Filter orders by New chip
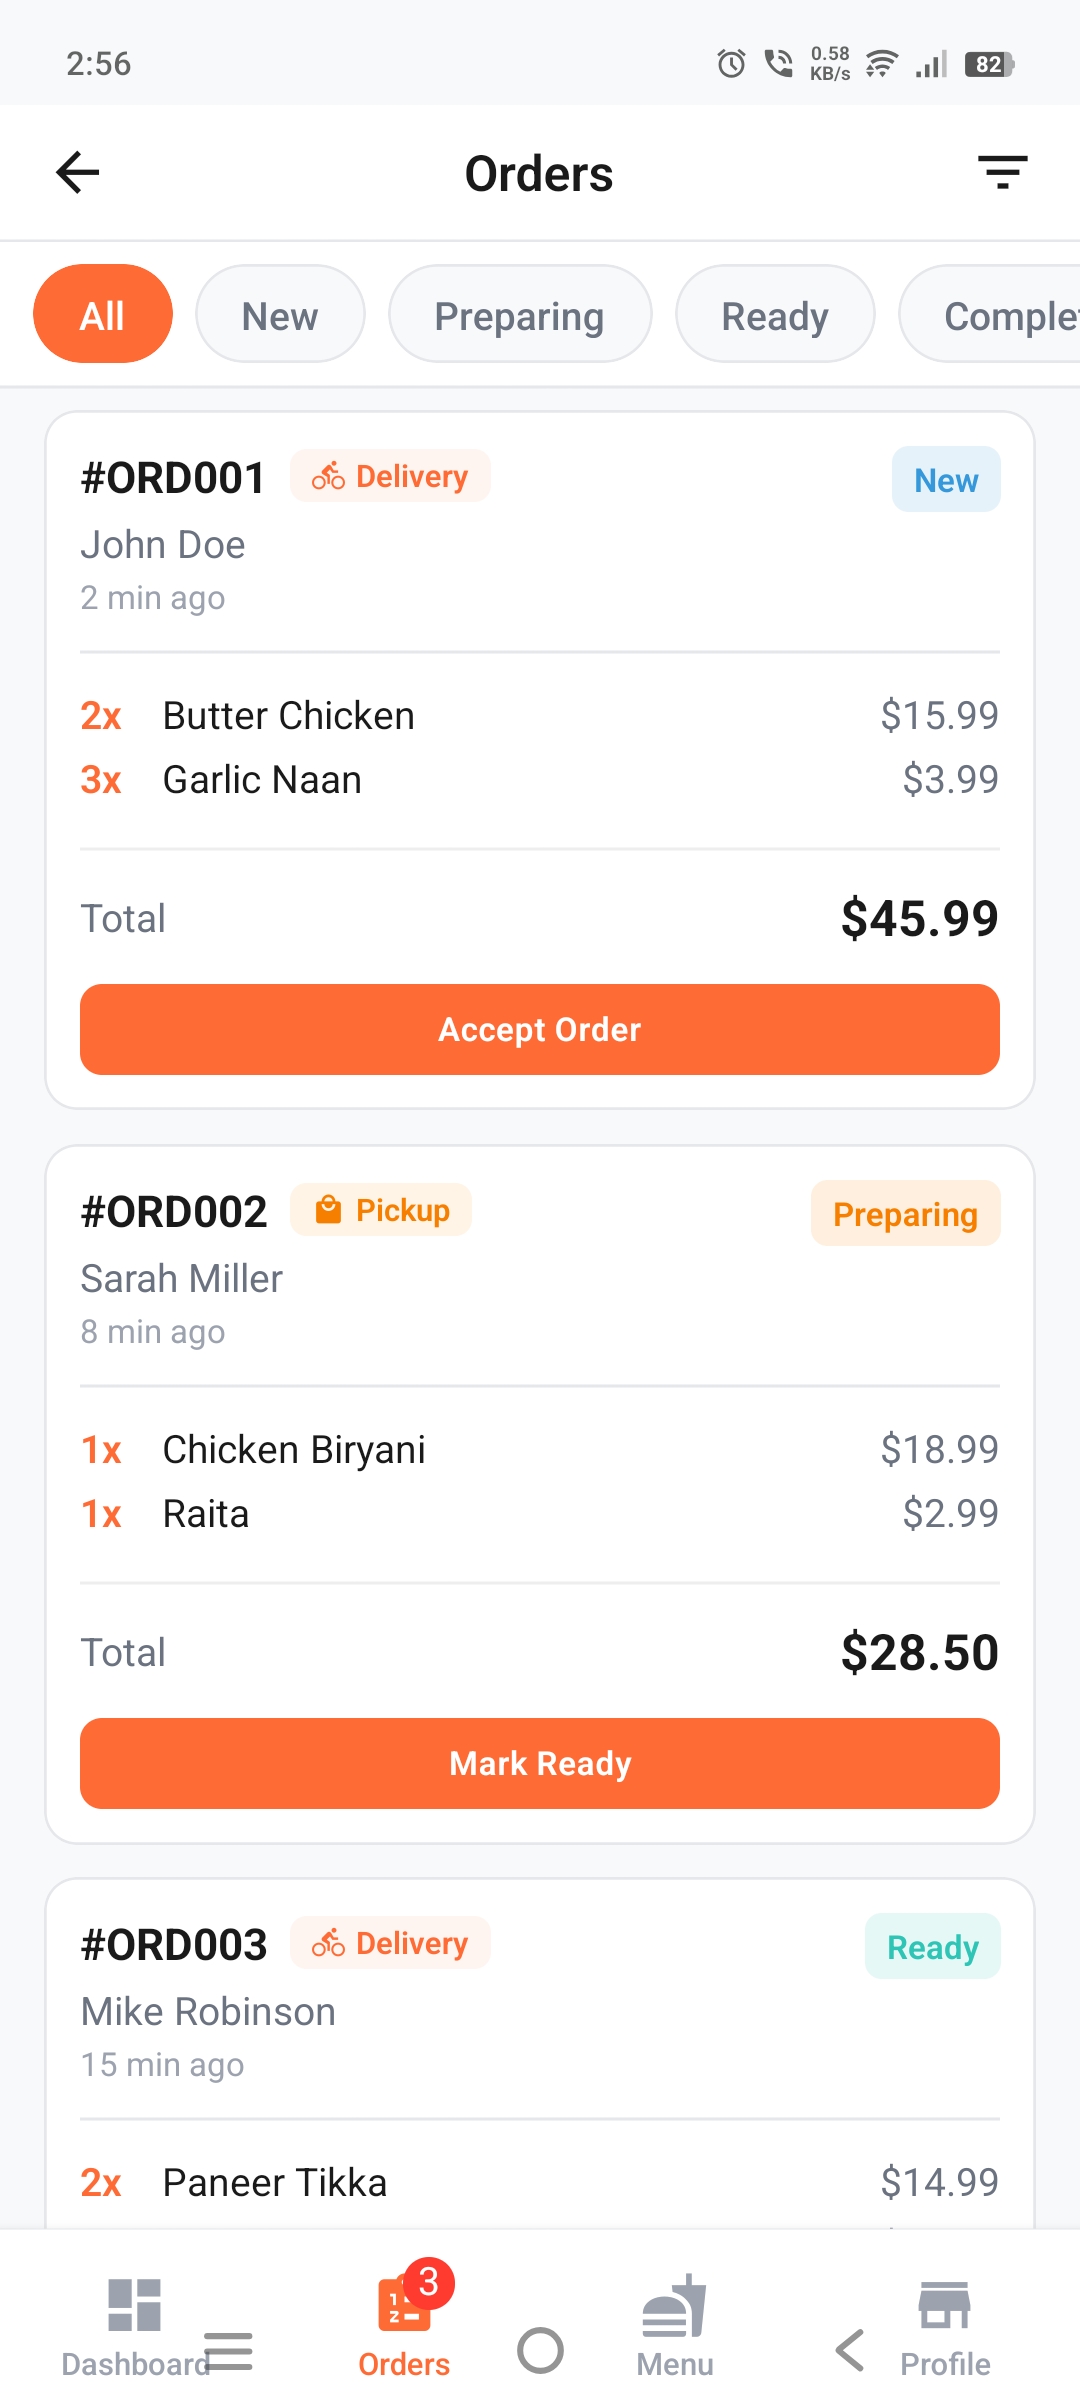1080x2408 pixels. 280,314
